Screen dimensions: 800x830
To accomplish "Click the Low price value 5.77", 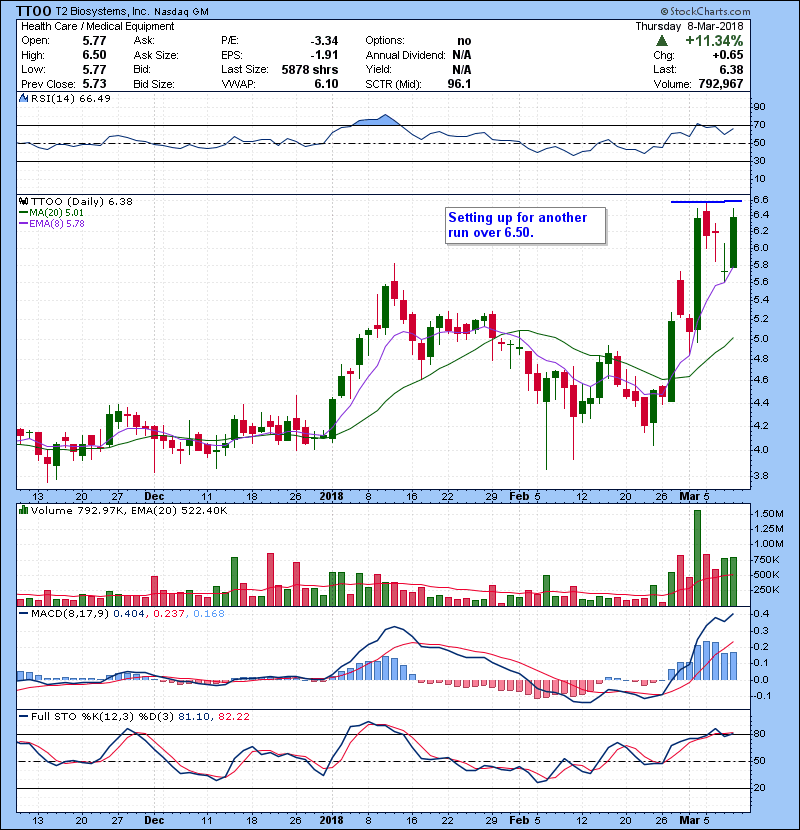I will pos(94,69).
